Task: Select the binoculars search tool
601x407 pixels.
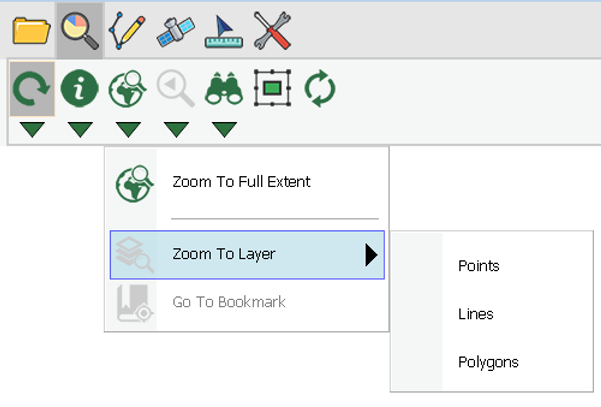Action: click(224, 89)
